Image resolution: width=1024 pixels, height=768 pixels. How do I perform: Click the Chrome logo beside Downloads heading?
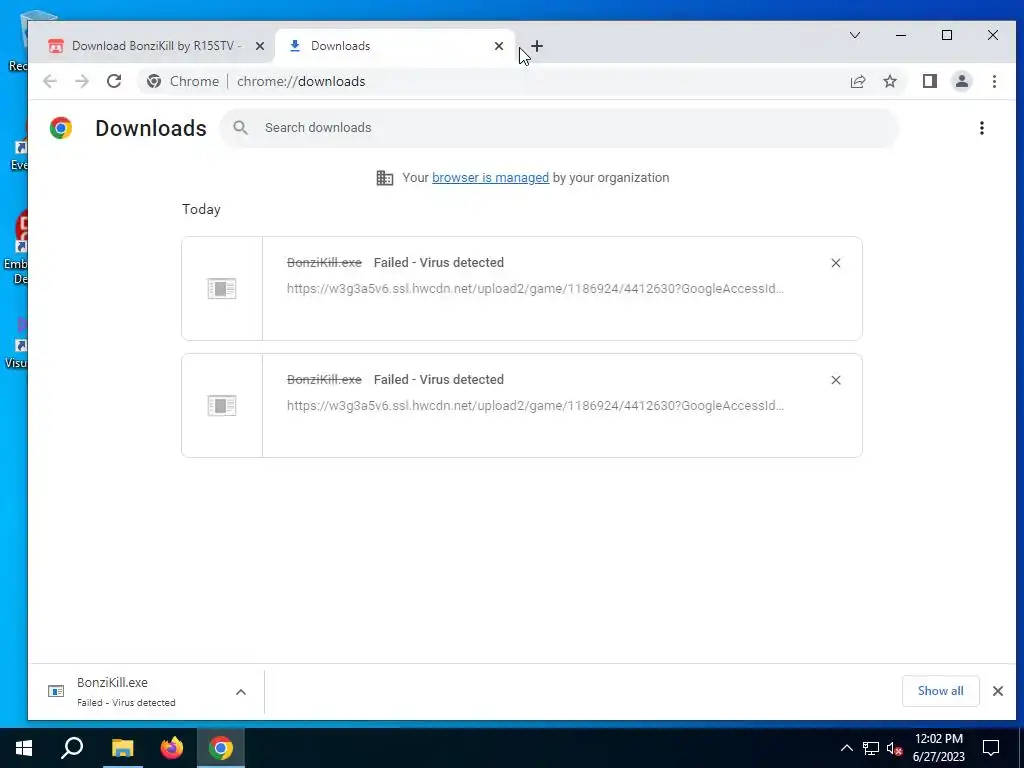(x=61, y=128)
